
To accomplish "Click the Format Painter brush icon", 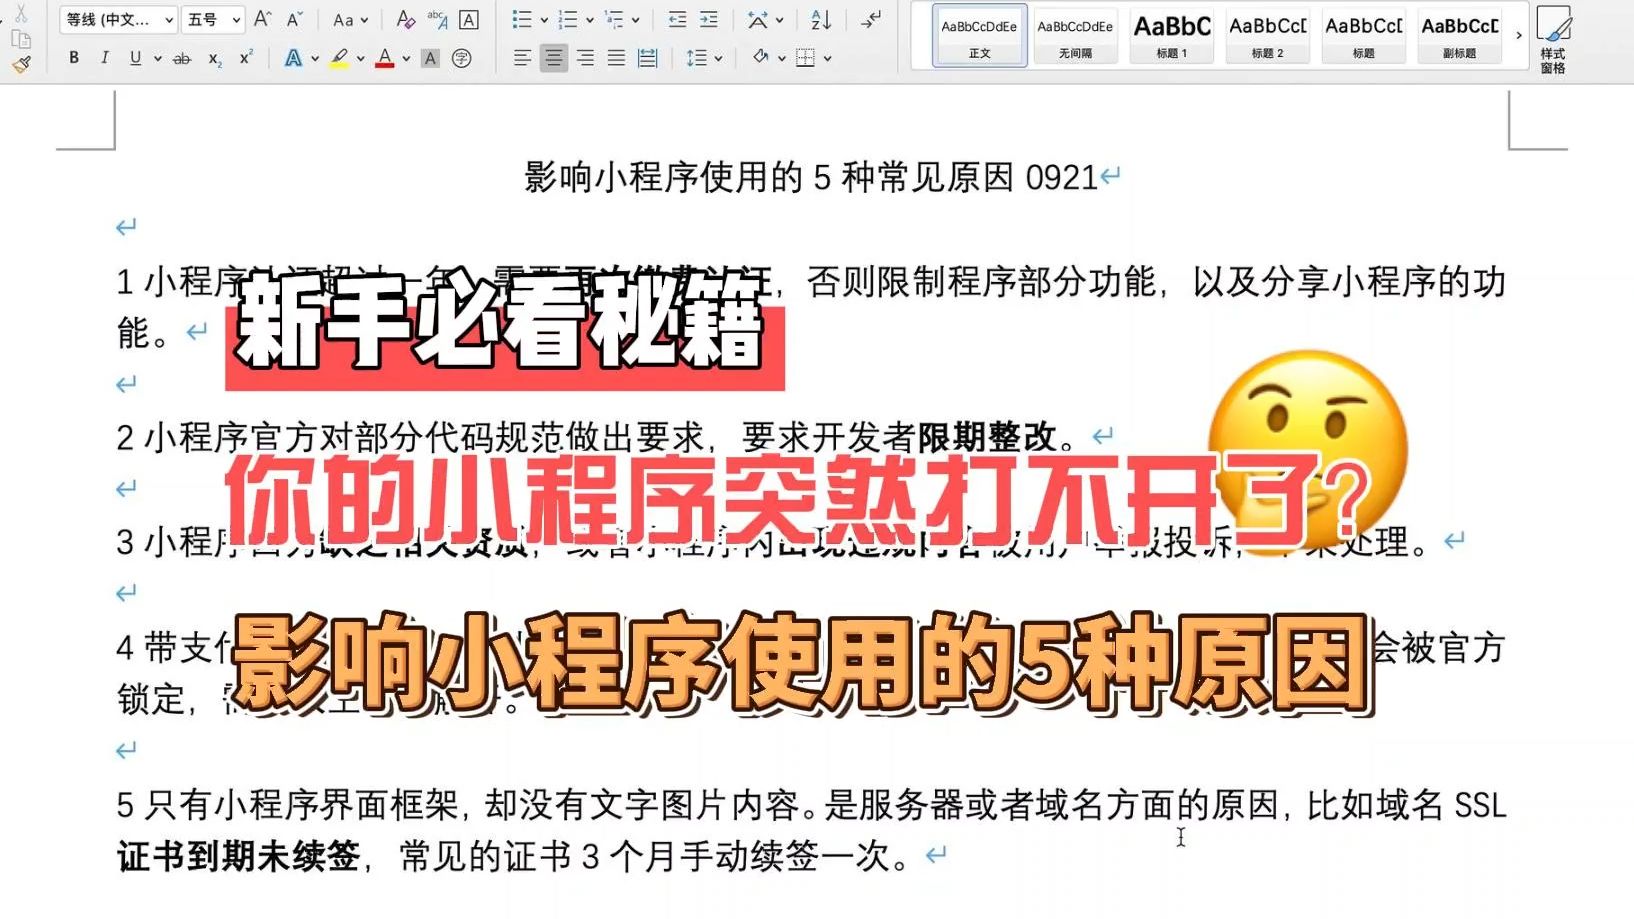I will pos(22,64).
